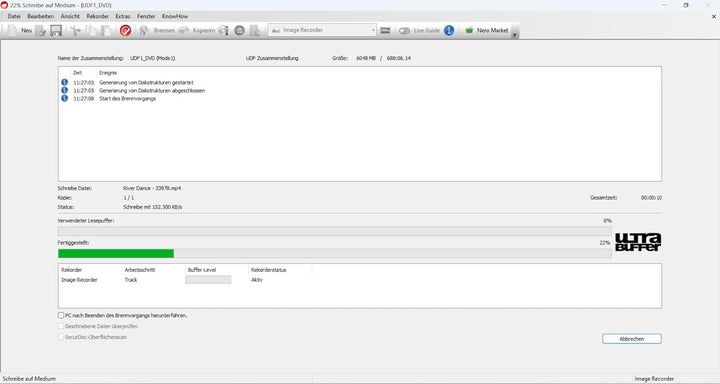Click the Abbrechen button
The image size is (720, 384).
[632, 339]
